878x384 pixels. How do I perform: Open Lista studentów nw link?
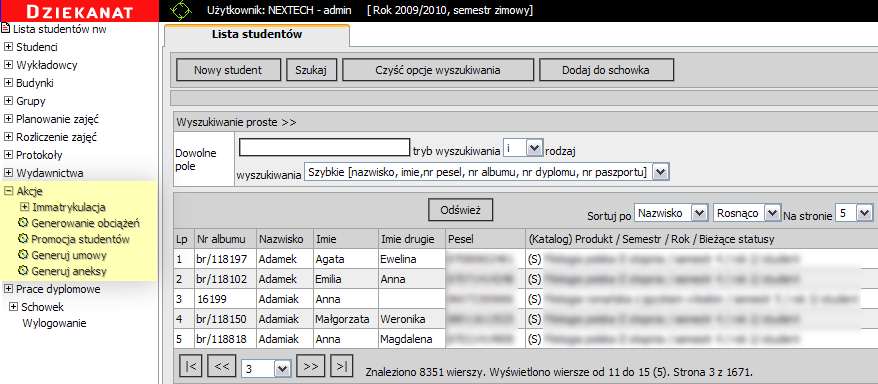click(59, 29)
